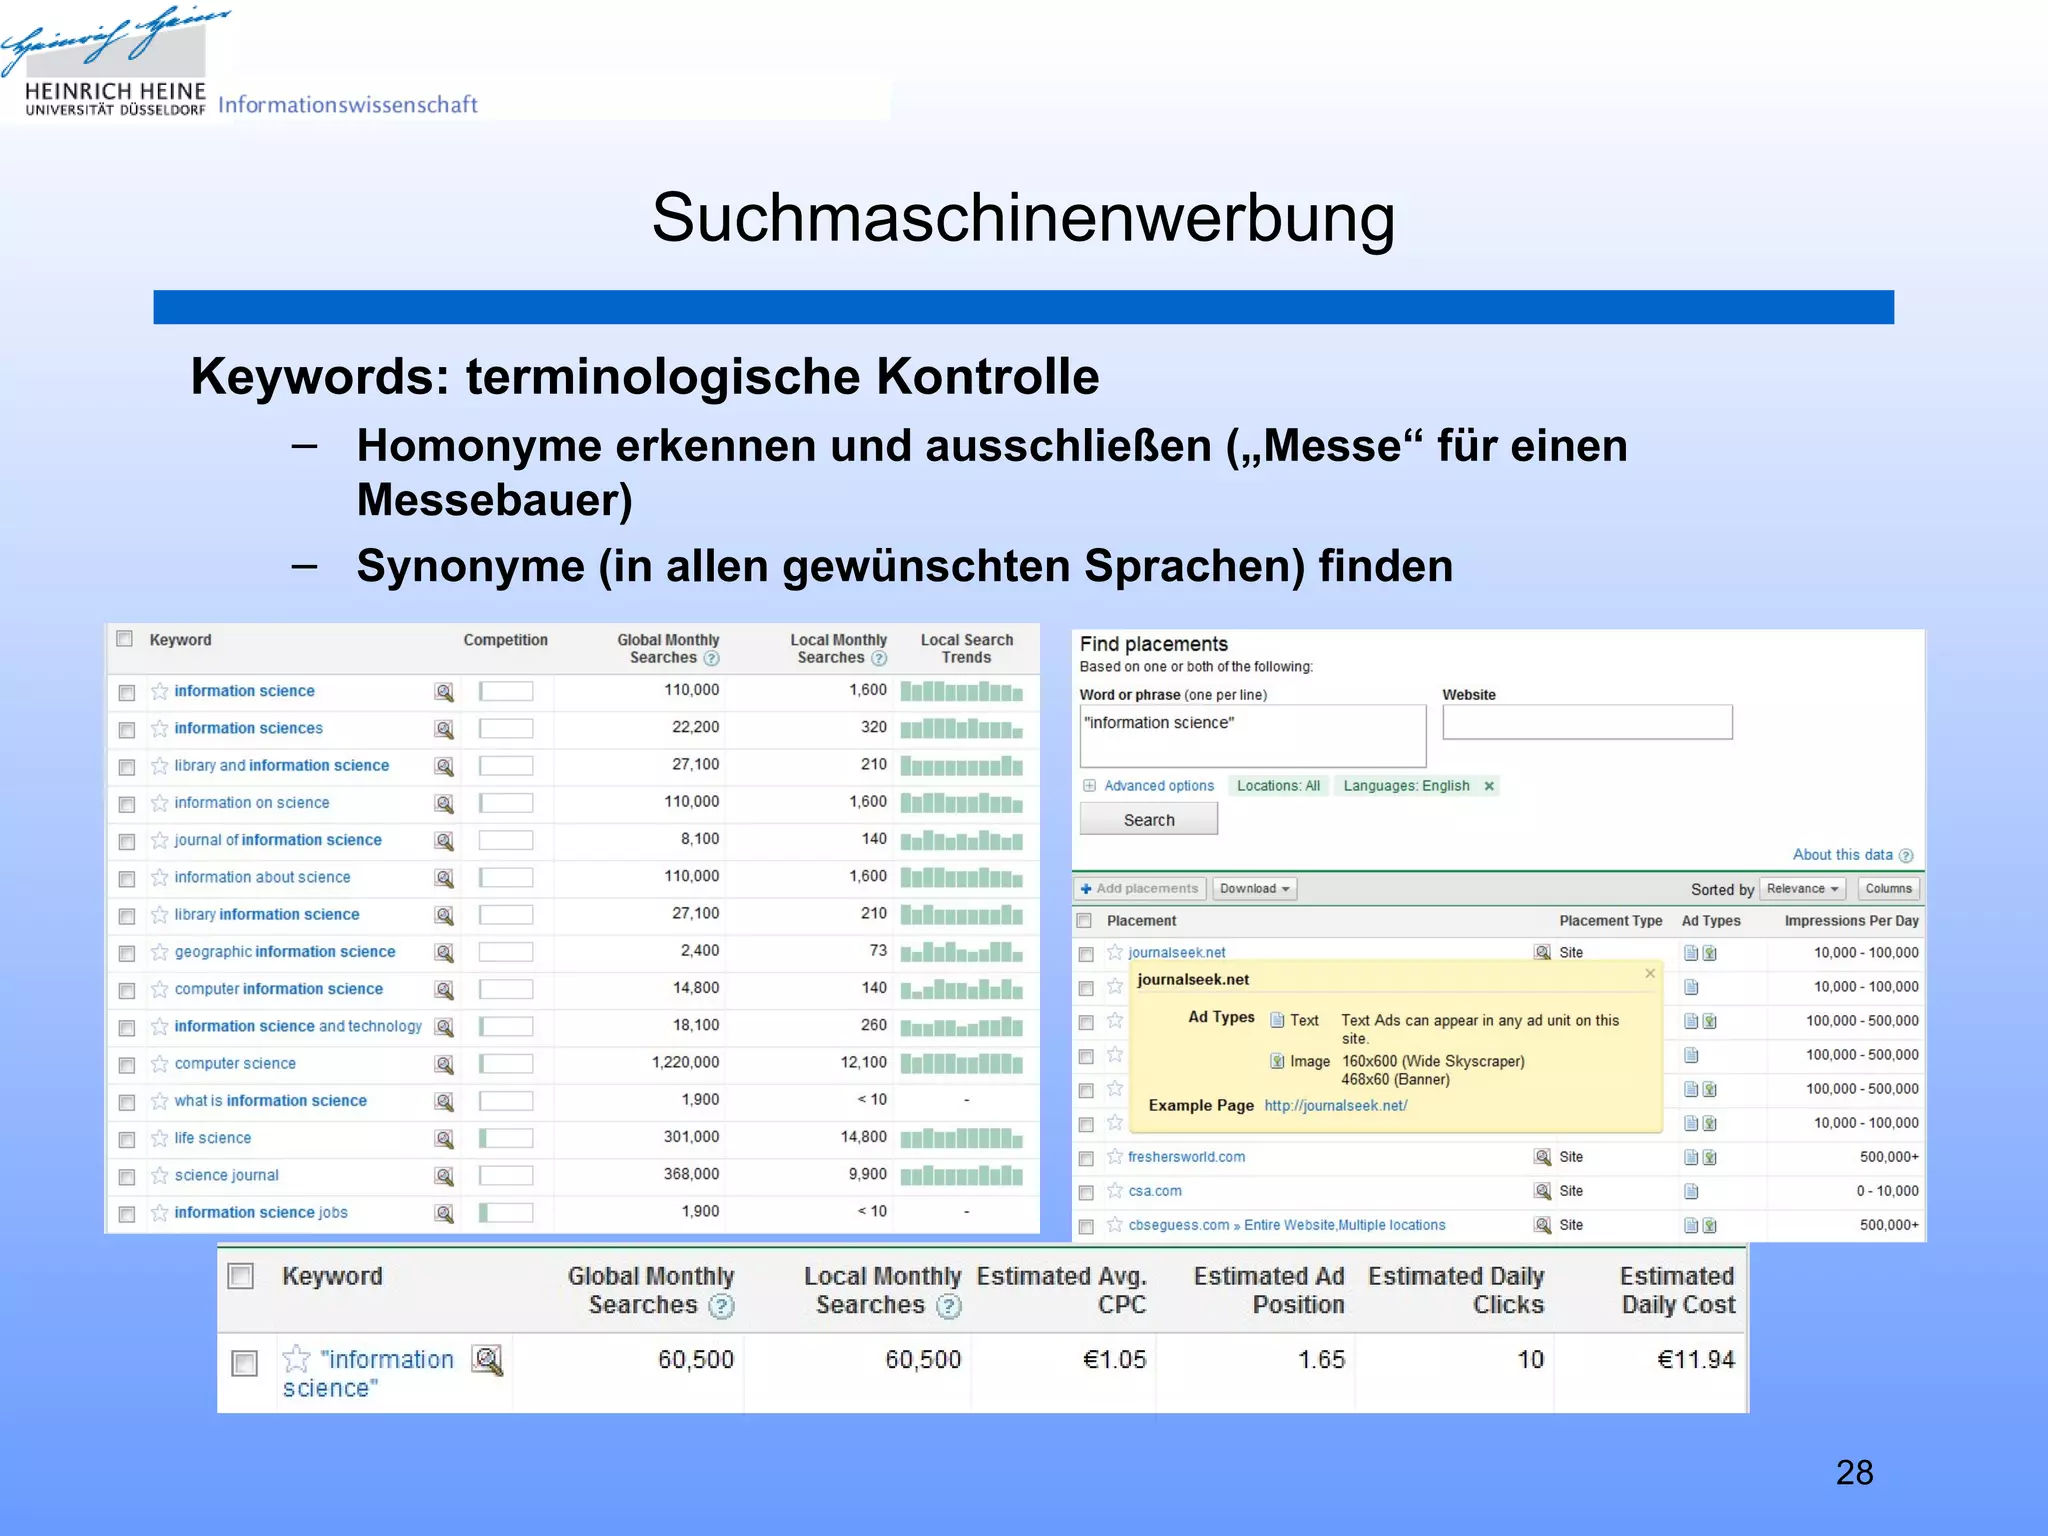Star the freshersworld.com placement
This screenshot has height=1536, width=2048.
(x=1115, y=1157)
